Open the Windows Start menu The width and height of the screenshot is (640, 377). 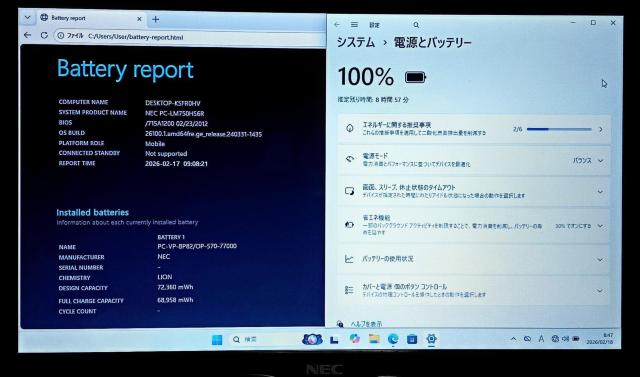pyautogui.click(x=217, y=339)
